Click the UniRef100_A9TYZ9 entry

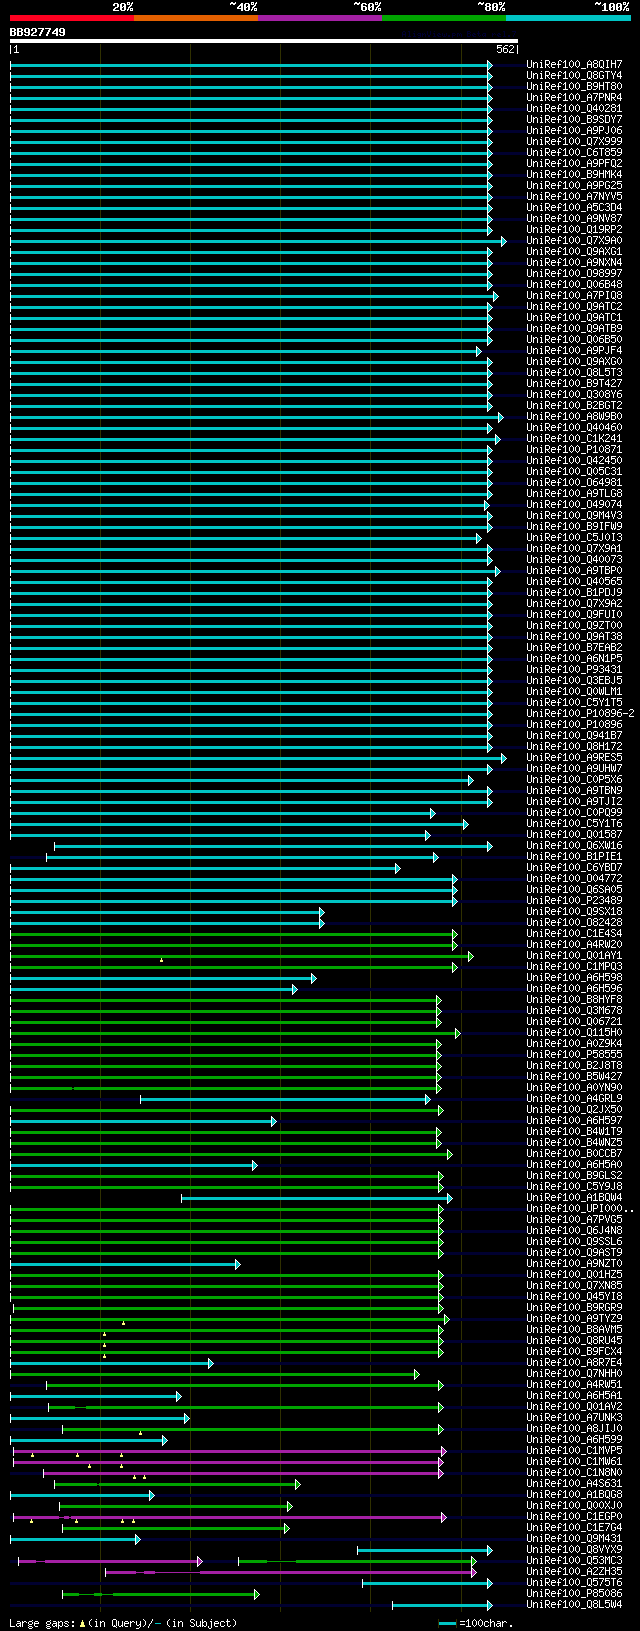click(x=574, y=1319)
